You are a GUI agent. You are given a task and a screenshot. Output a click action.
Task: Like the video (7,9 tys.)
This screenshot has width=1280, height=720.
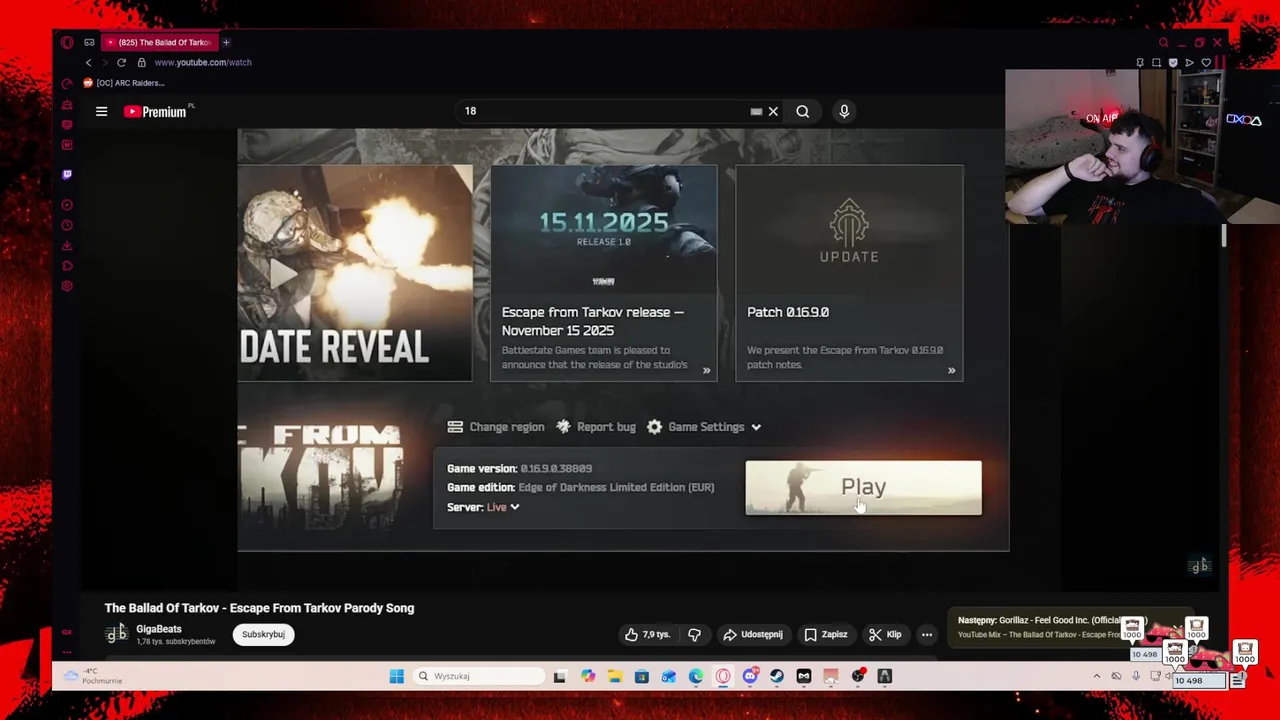point(647,634)
